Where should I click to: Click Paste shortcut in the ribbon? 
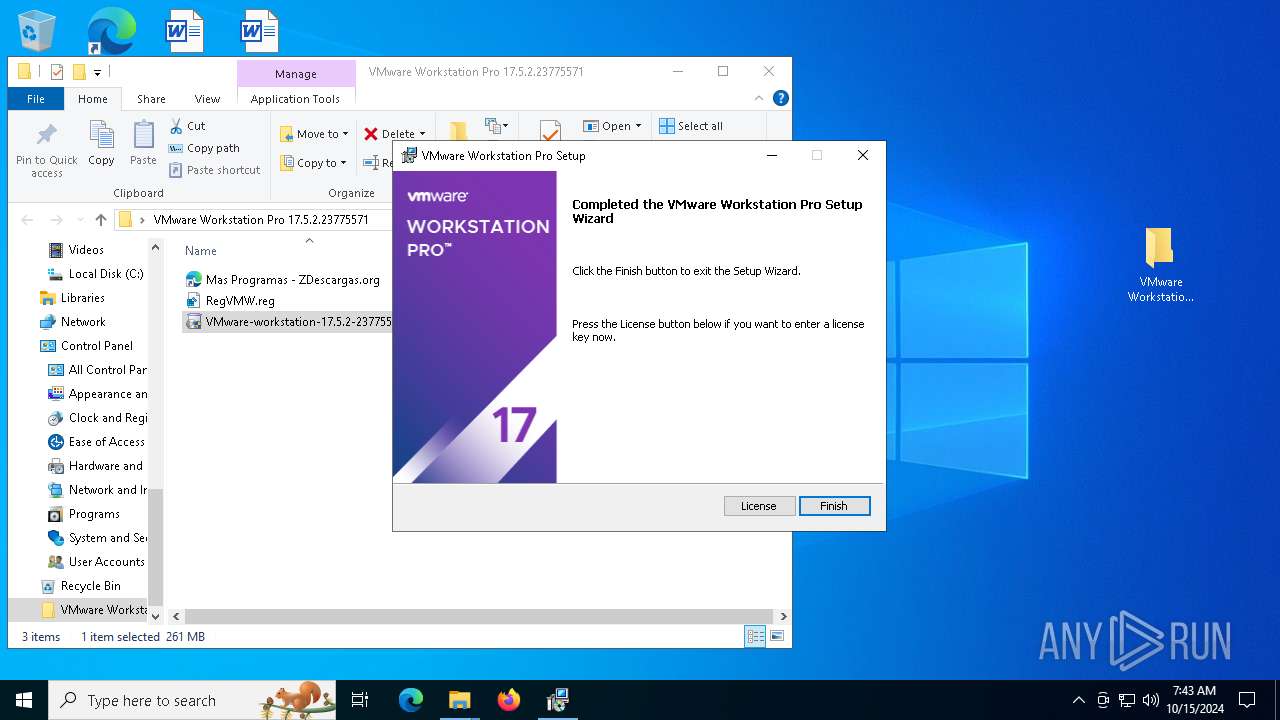tap(214, 170)
